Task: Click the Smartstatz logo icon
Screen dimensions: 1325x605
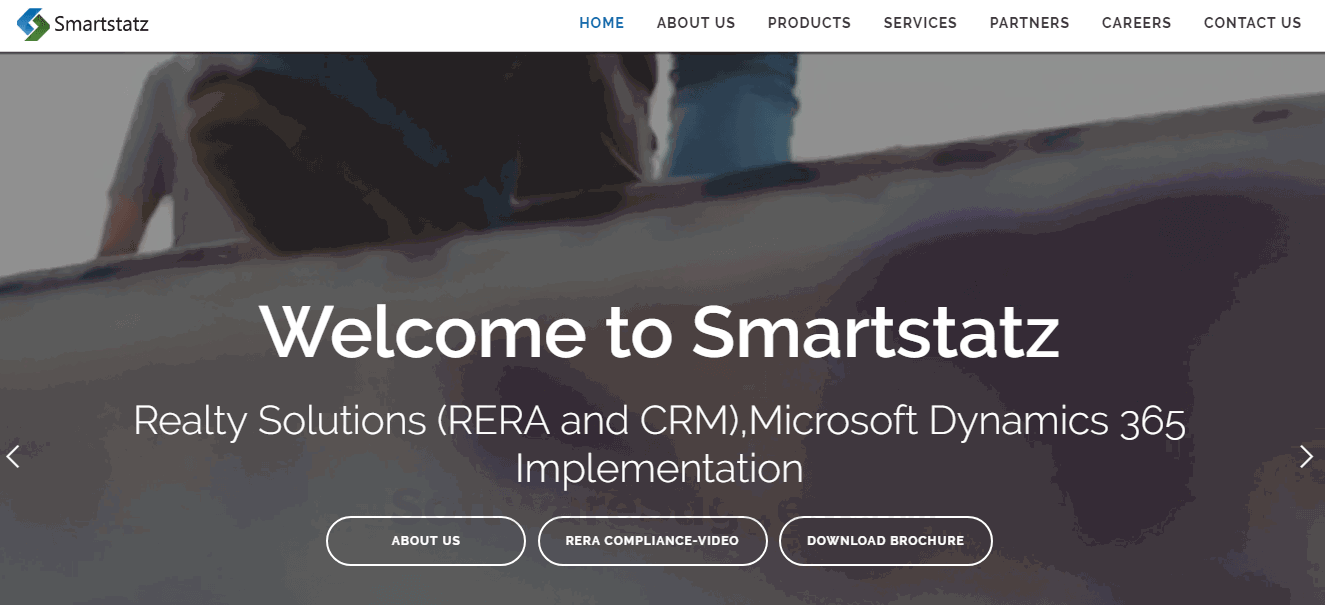Action: click(x=33, y=24)
